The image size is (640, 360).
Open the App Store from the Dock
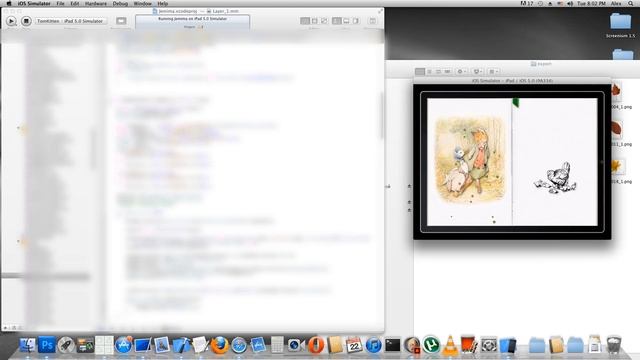click(123, 345)
